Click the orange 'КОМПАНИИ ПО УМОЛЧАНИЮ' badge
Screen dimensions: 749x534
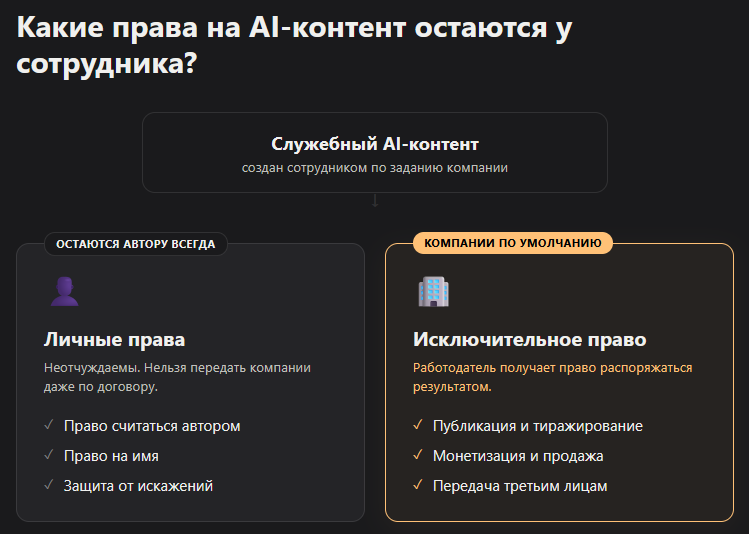(x=513, y=243)
